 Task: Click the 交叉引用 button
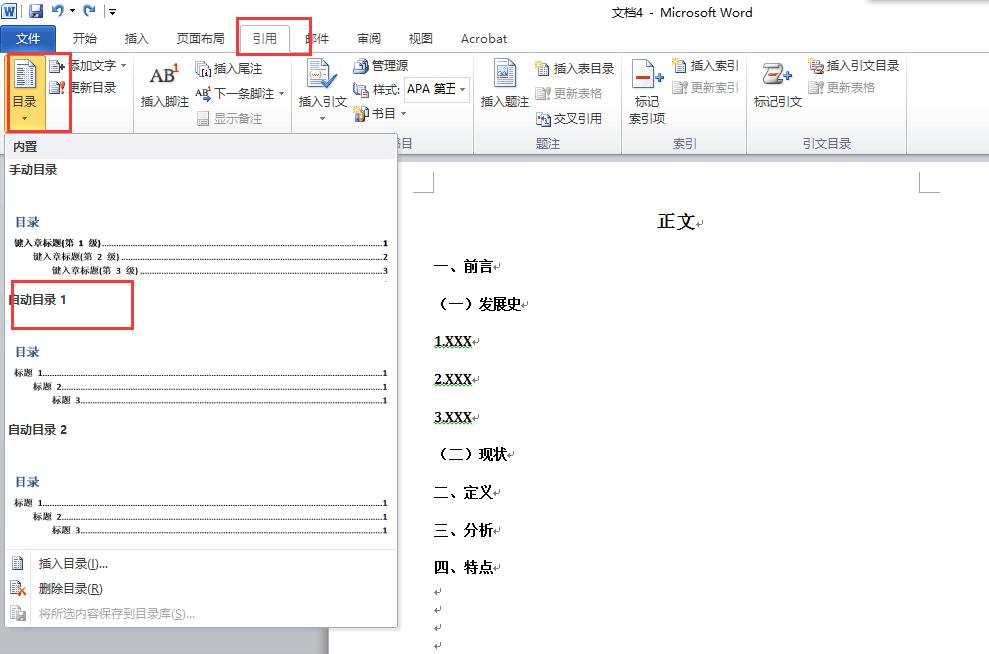pyautogui.click(x=568, y=119)
